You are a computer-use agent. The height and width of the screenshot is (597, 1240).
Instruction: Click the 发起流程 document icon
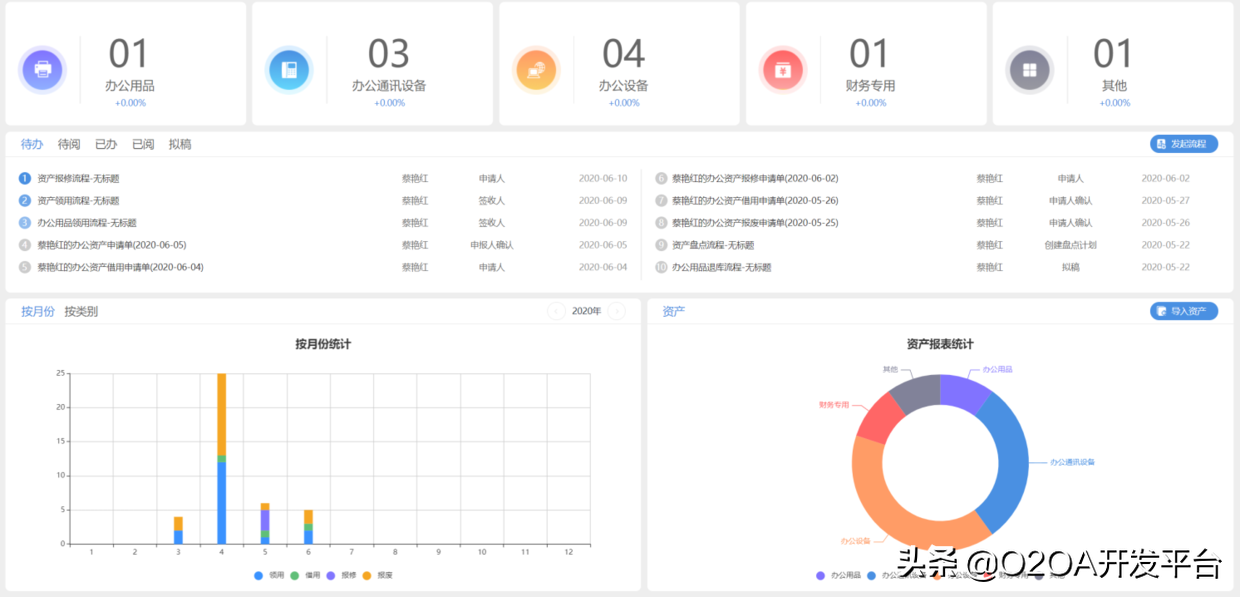[1162, 143]
